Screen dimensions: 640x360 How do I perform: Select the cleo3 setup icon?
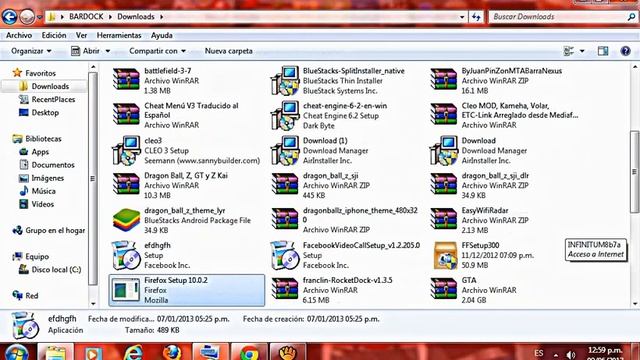point(126,150)
